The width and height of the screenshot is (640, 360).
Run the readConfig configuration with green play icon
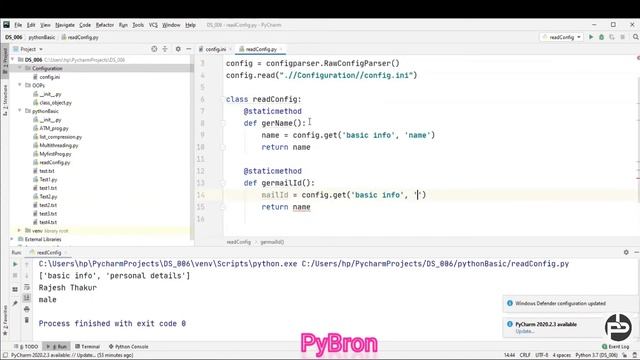pyautogui.click(x=591, y=37)
